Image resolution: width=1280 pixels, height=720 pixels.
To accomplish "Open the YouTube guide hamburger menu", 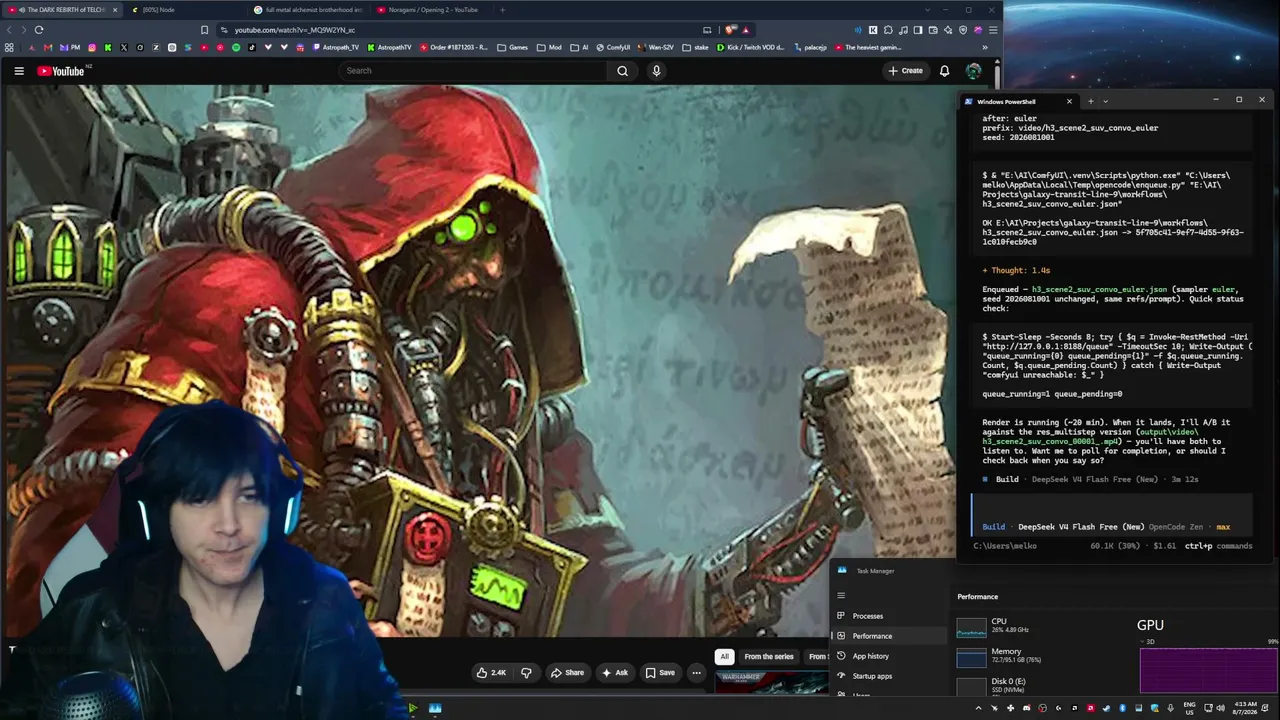I will pyautogui.click(x=19, y=71).
